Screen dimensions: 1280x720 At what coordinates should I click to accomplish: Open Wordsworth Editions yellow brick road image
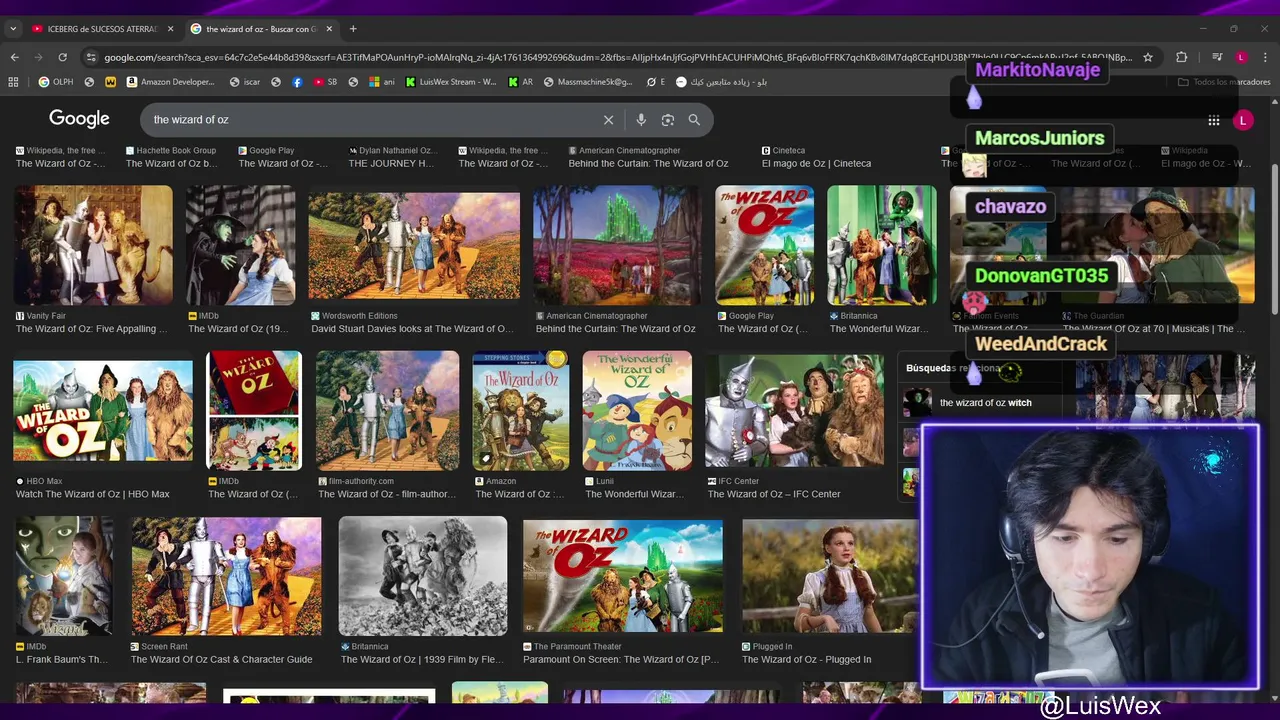click(414, 245)
